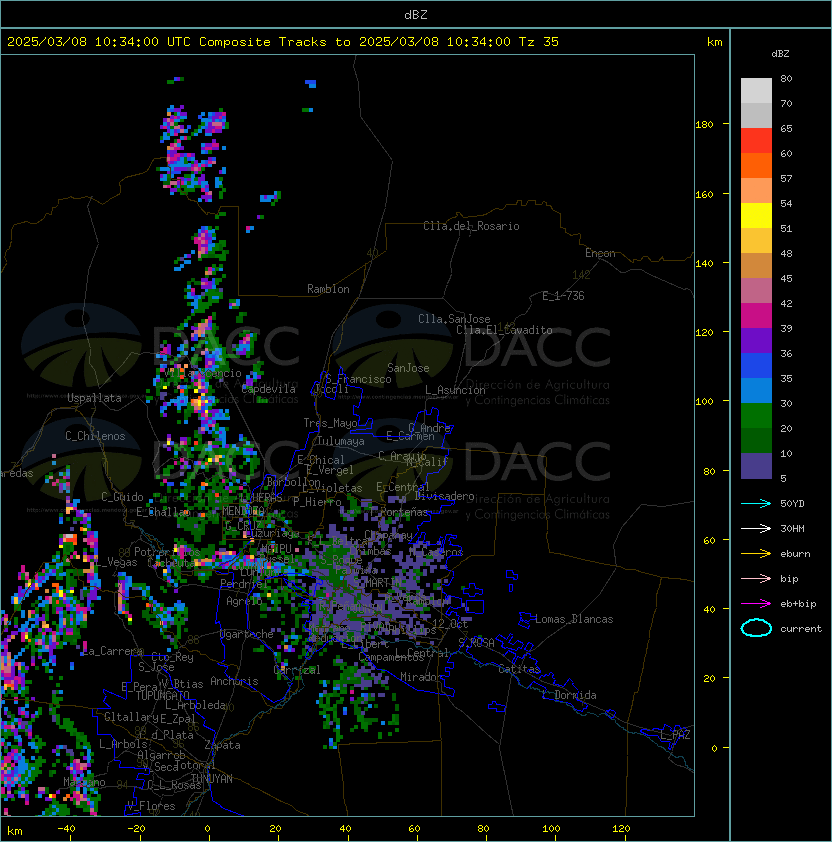
Task: Click the yellow eburn arrow legend icon
Action: pos(756,553)
